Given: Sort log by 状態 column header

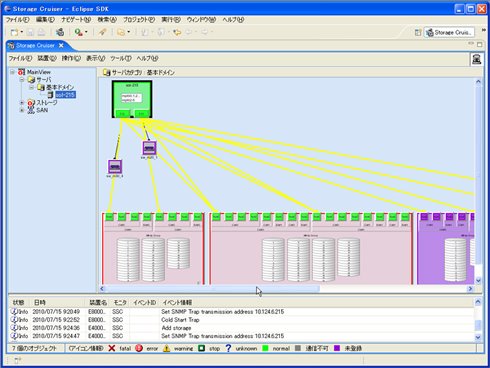Looking at the screenshot, I should click(x=19, y=303).
